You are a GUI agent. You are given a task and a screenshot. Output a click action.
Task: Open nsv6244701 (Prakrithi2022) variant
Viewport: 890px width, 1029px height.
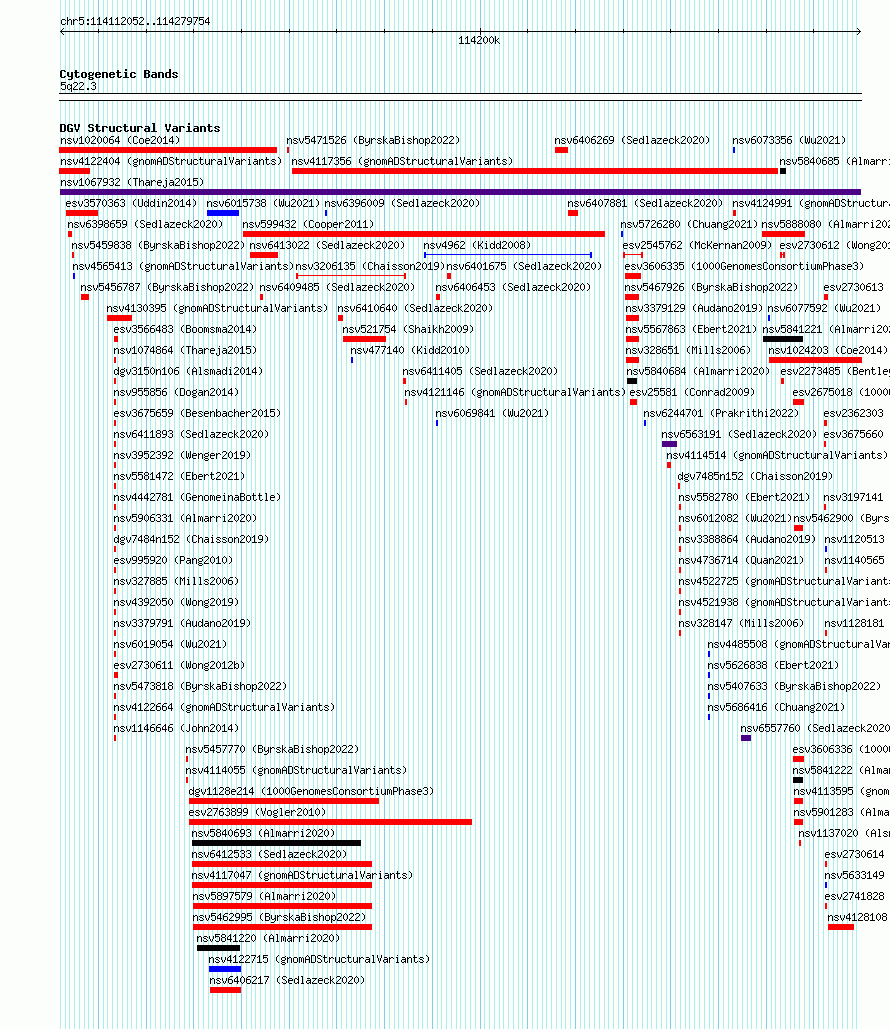721,413
